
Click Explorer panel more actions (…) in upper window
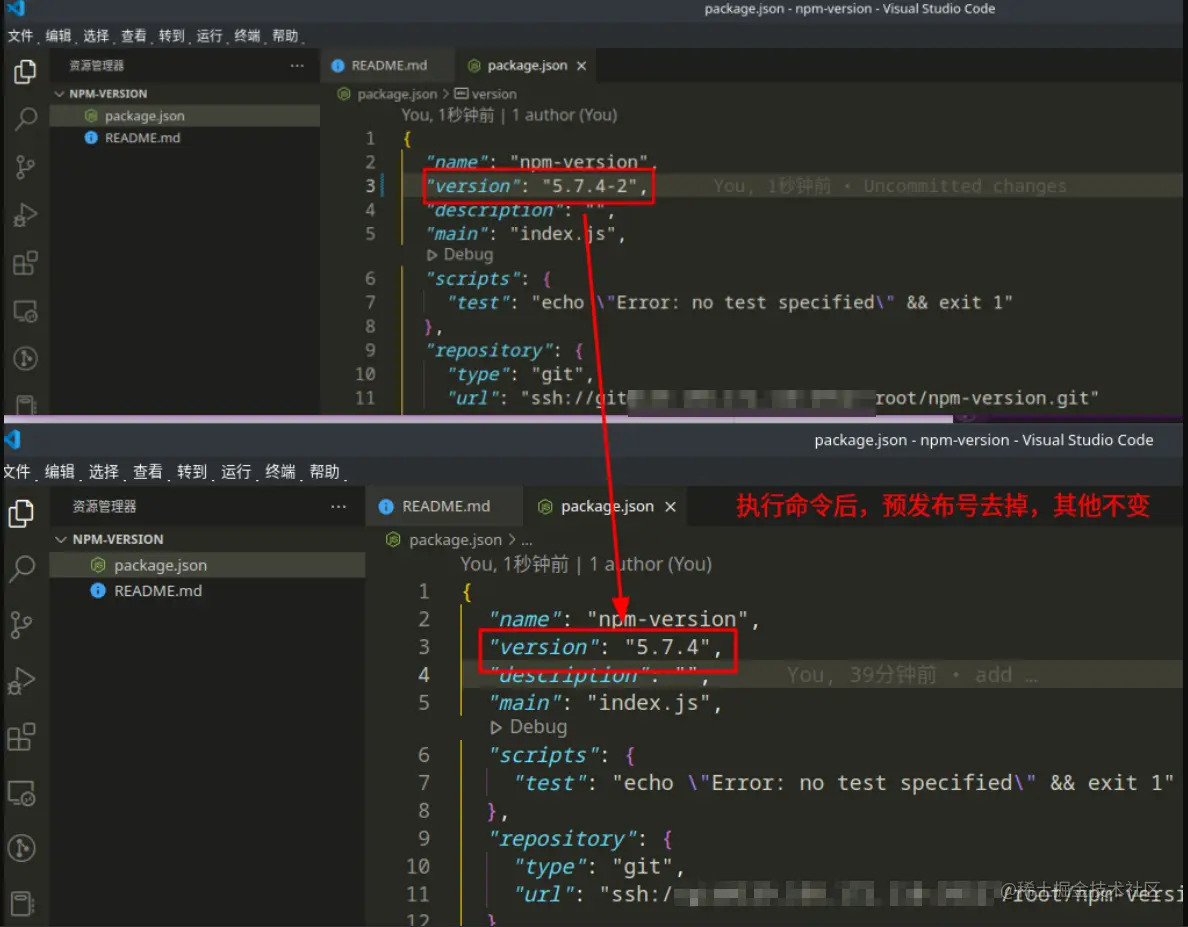(297, 66)
